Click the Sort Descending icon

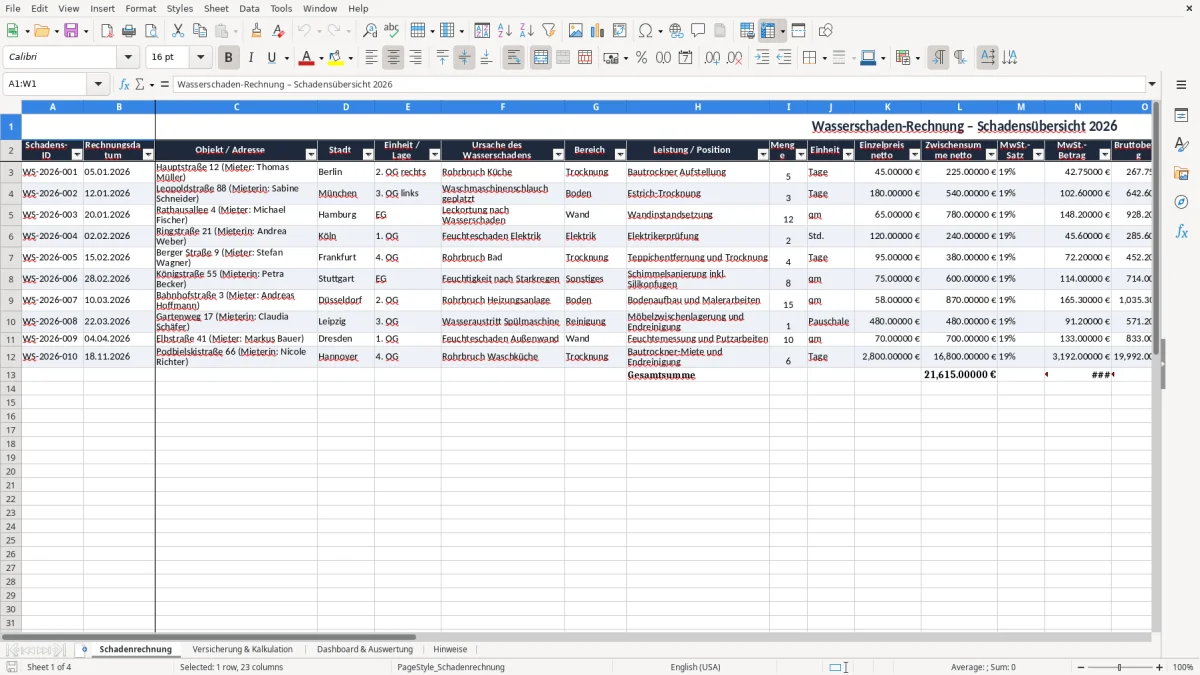pos(527,31)
